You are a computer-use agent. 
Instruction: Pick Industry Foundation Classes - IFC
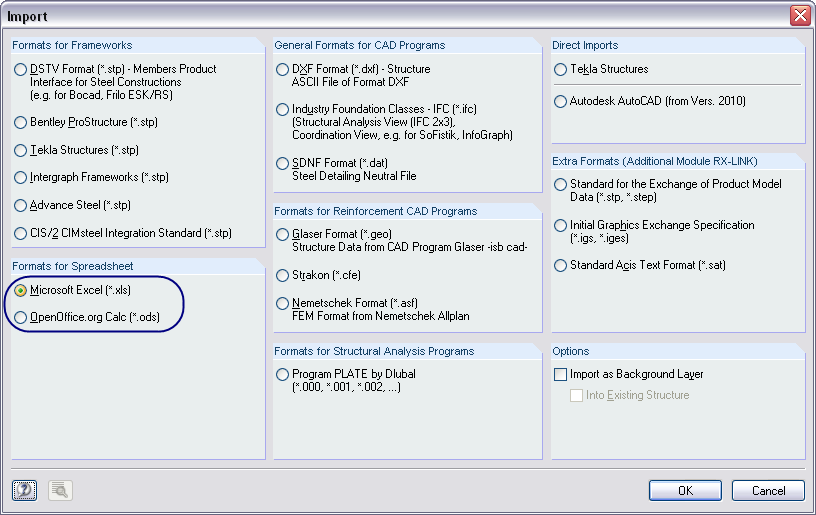(x=283, y=109)
